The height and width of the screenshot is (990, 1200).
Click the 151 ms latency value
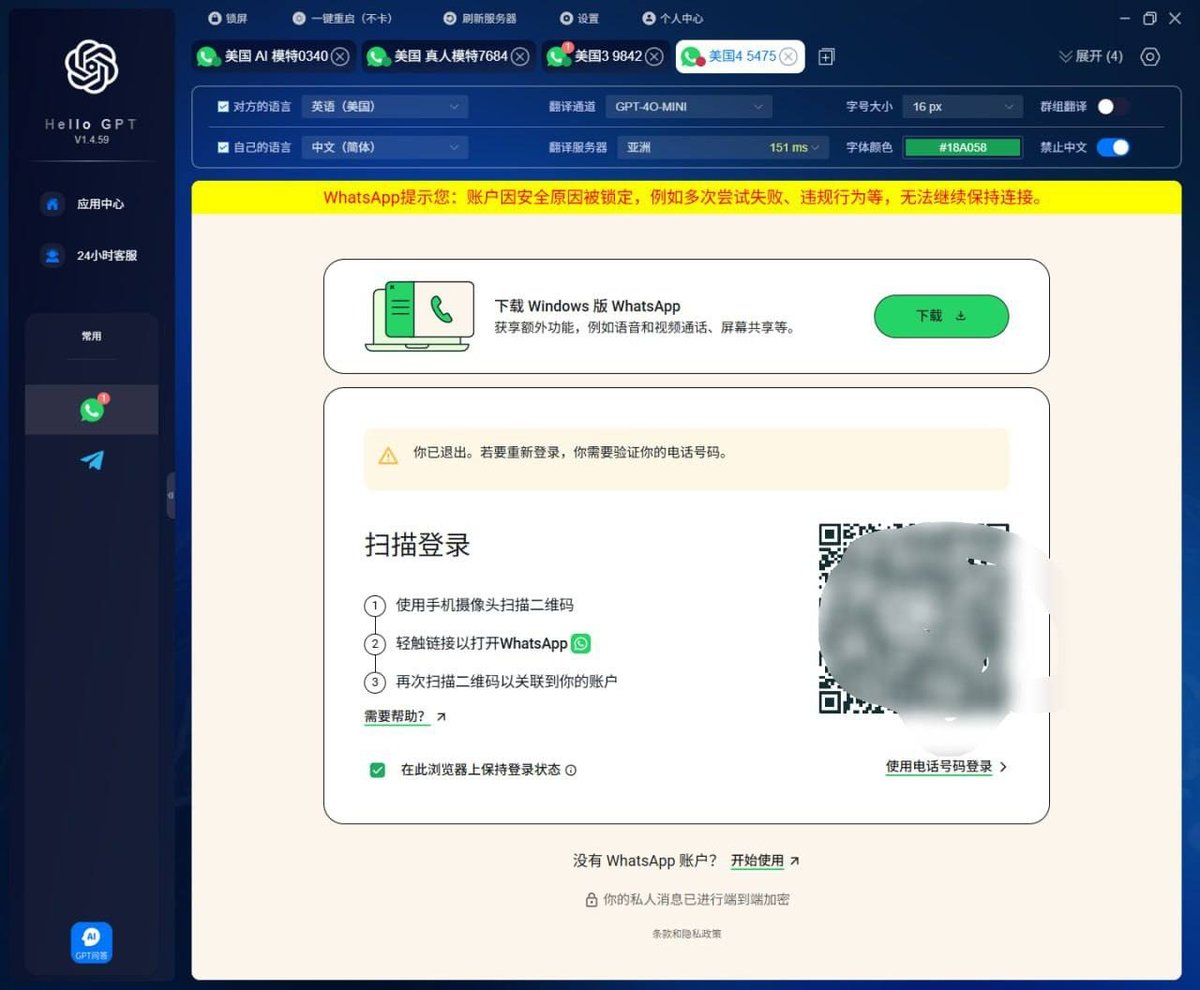tap(788, 147)
